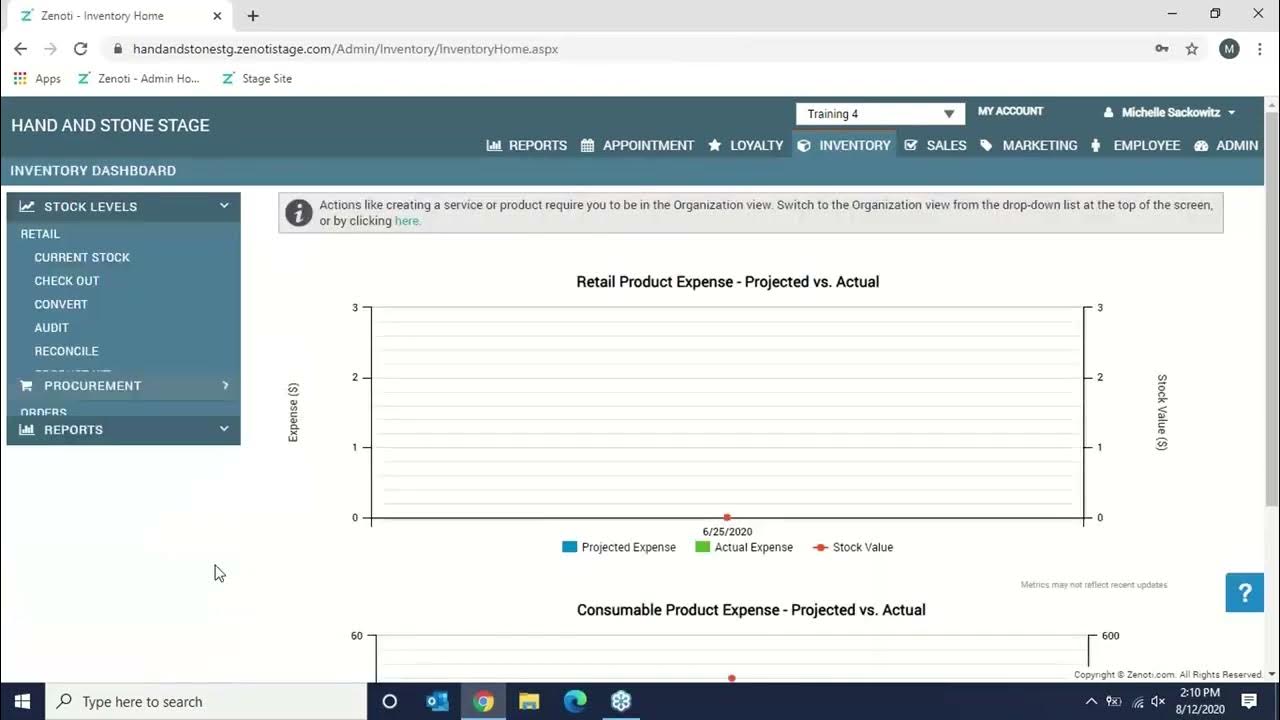1280x720 pixels.
Task: Click the Windows Start button
Action: [x=22, y=701]
